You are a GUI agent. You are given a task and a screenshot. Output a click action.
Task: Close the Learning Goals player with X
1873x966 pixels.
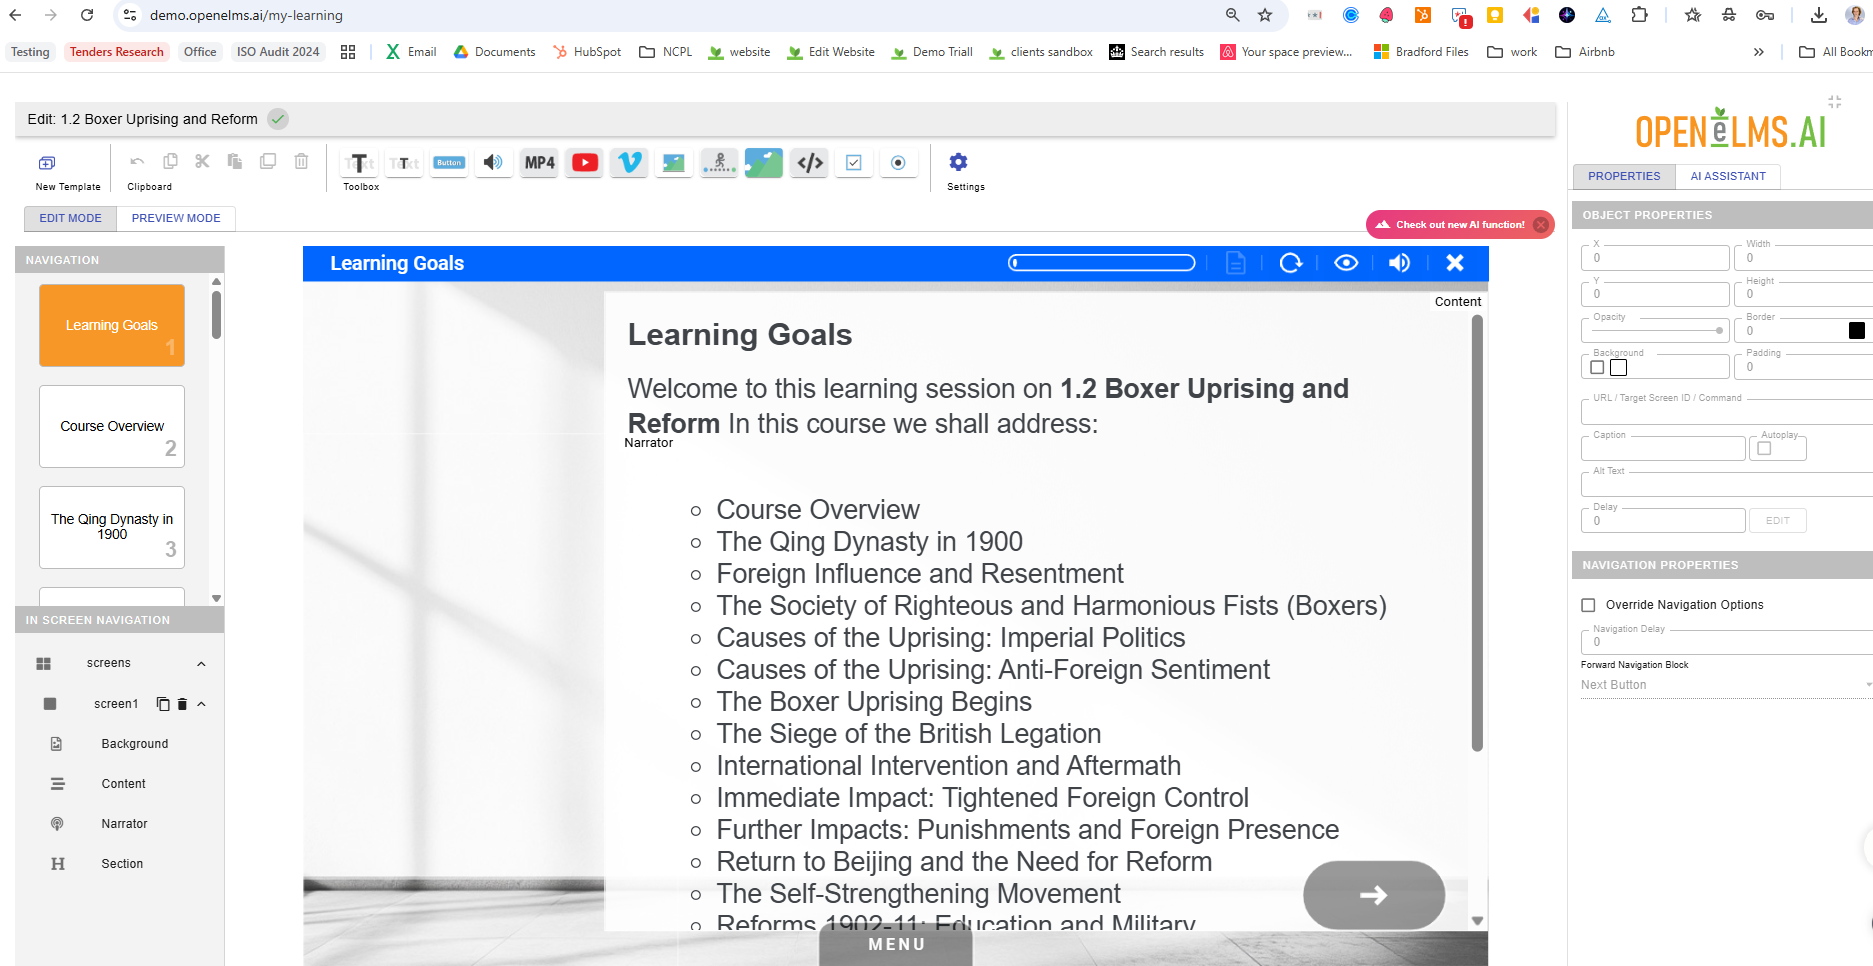click(1455, 262)
